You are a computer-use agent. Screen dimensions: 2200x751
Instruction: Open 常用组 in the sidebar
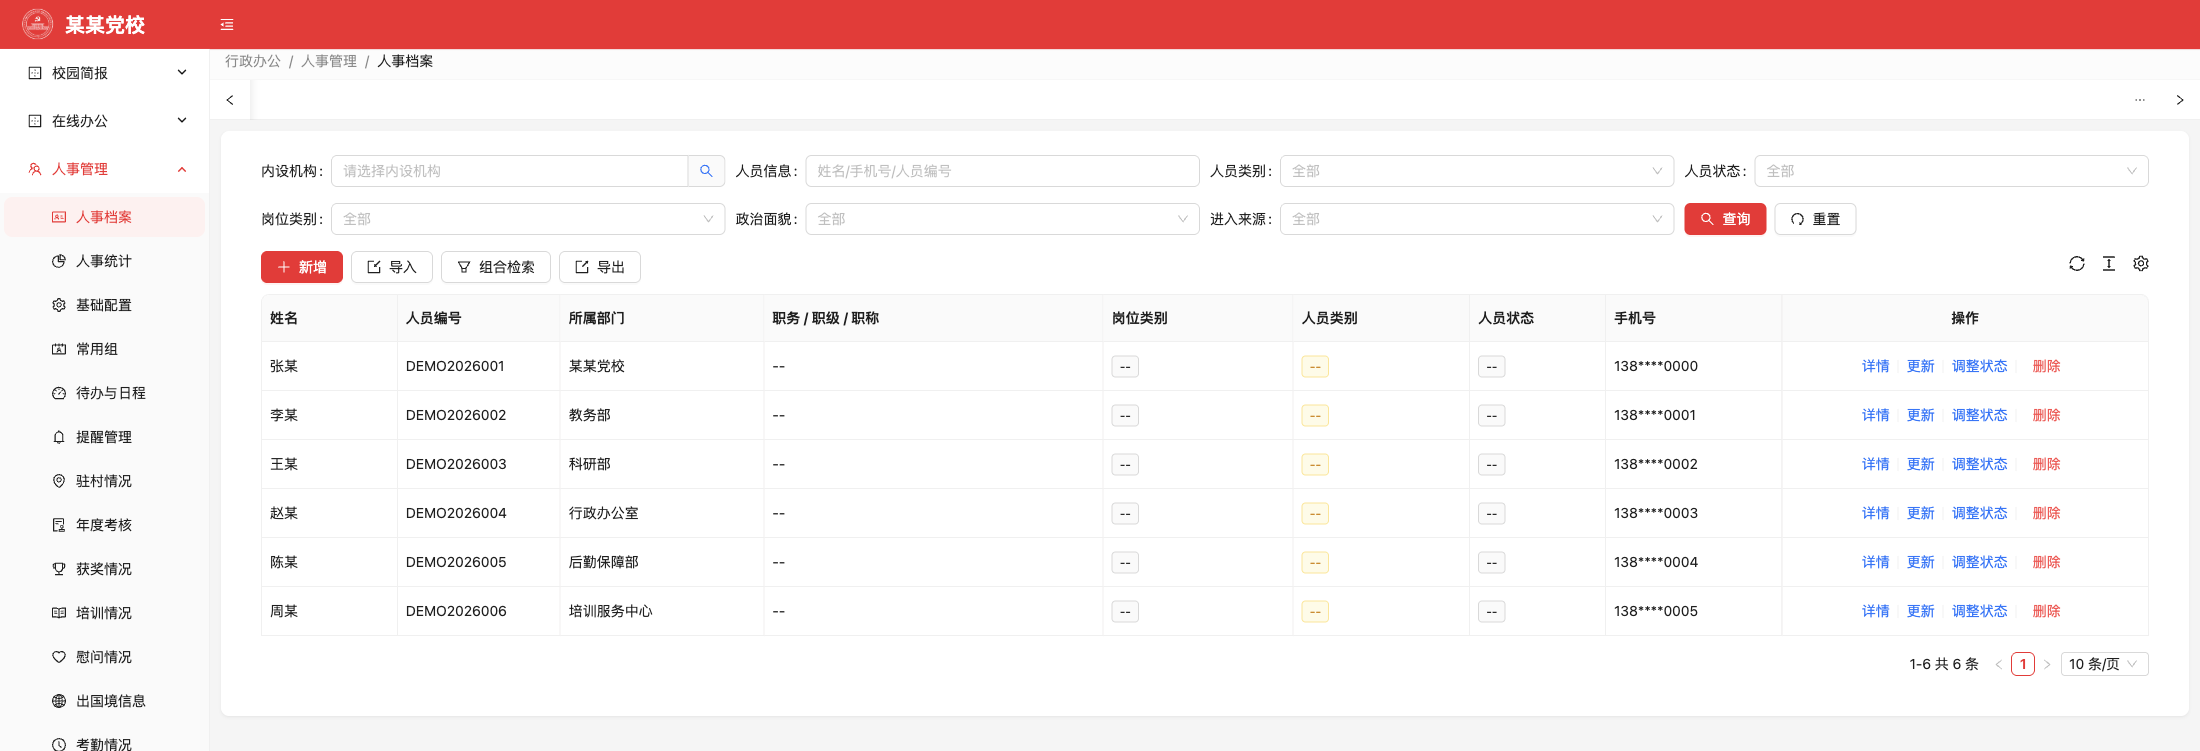point(104,349)
